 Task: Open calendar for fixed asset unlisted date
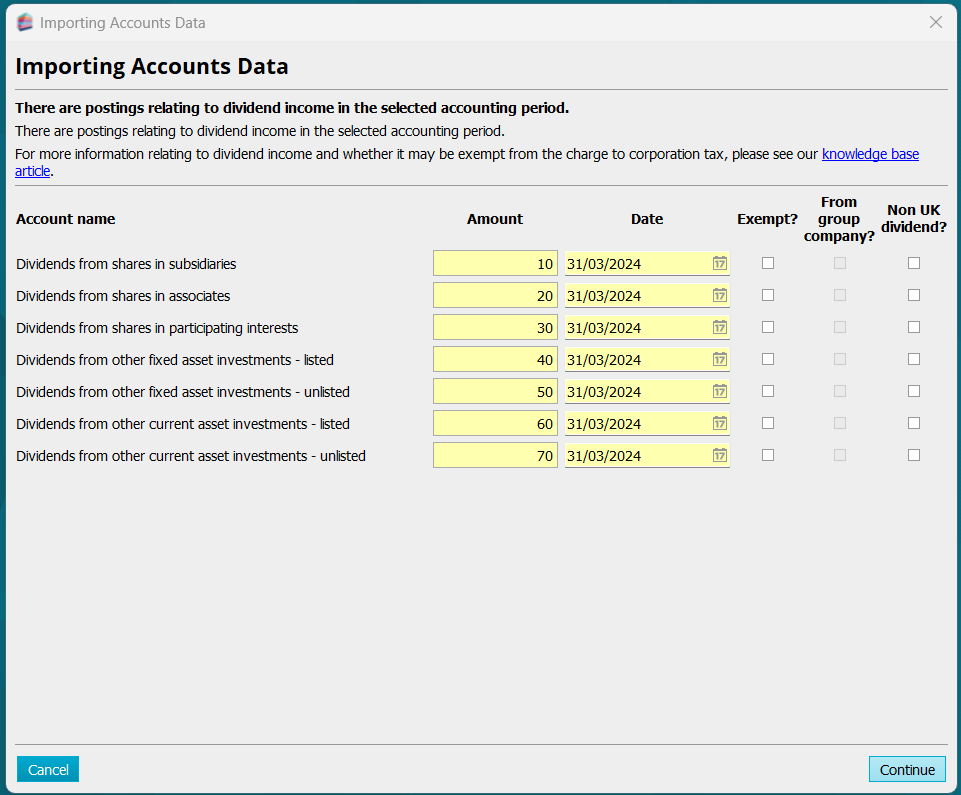719,392
